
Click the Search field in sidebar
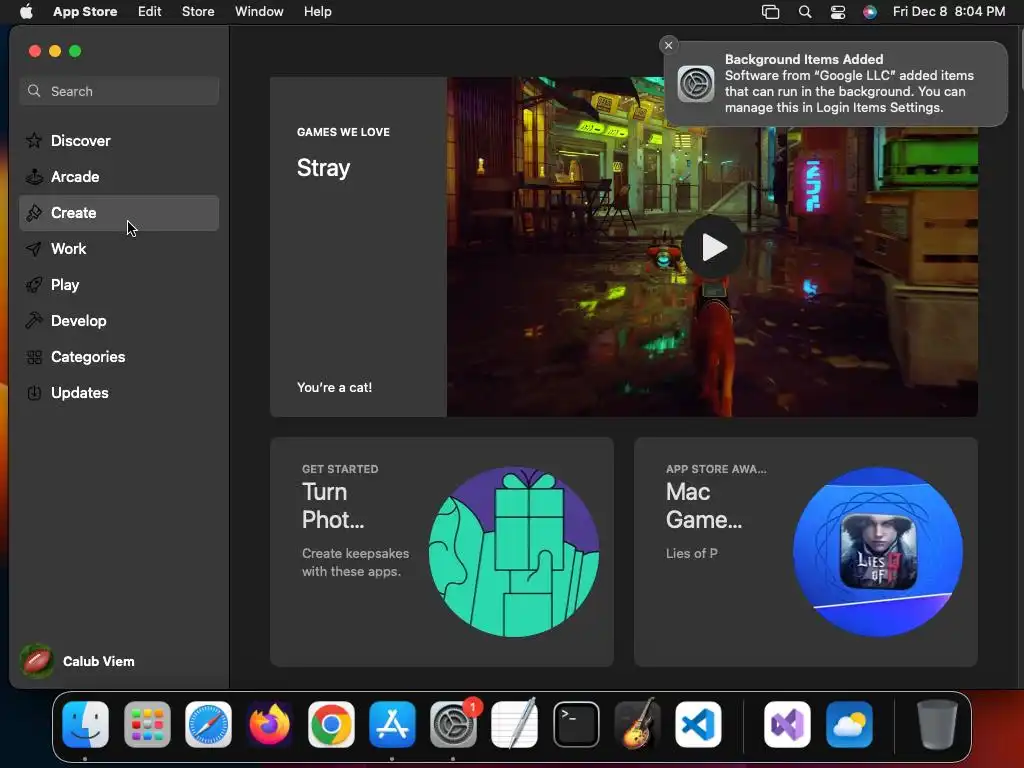tap(119, 91)
